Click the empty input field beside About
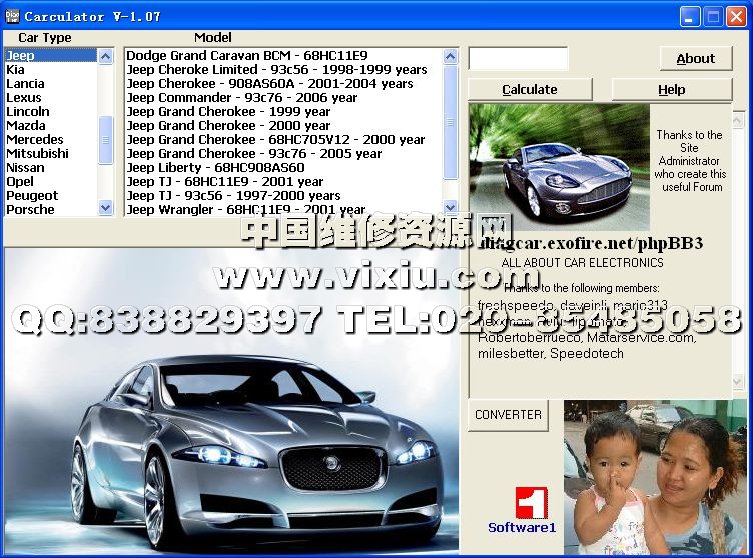 518,59
